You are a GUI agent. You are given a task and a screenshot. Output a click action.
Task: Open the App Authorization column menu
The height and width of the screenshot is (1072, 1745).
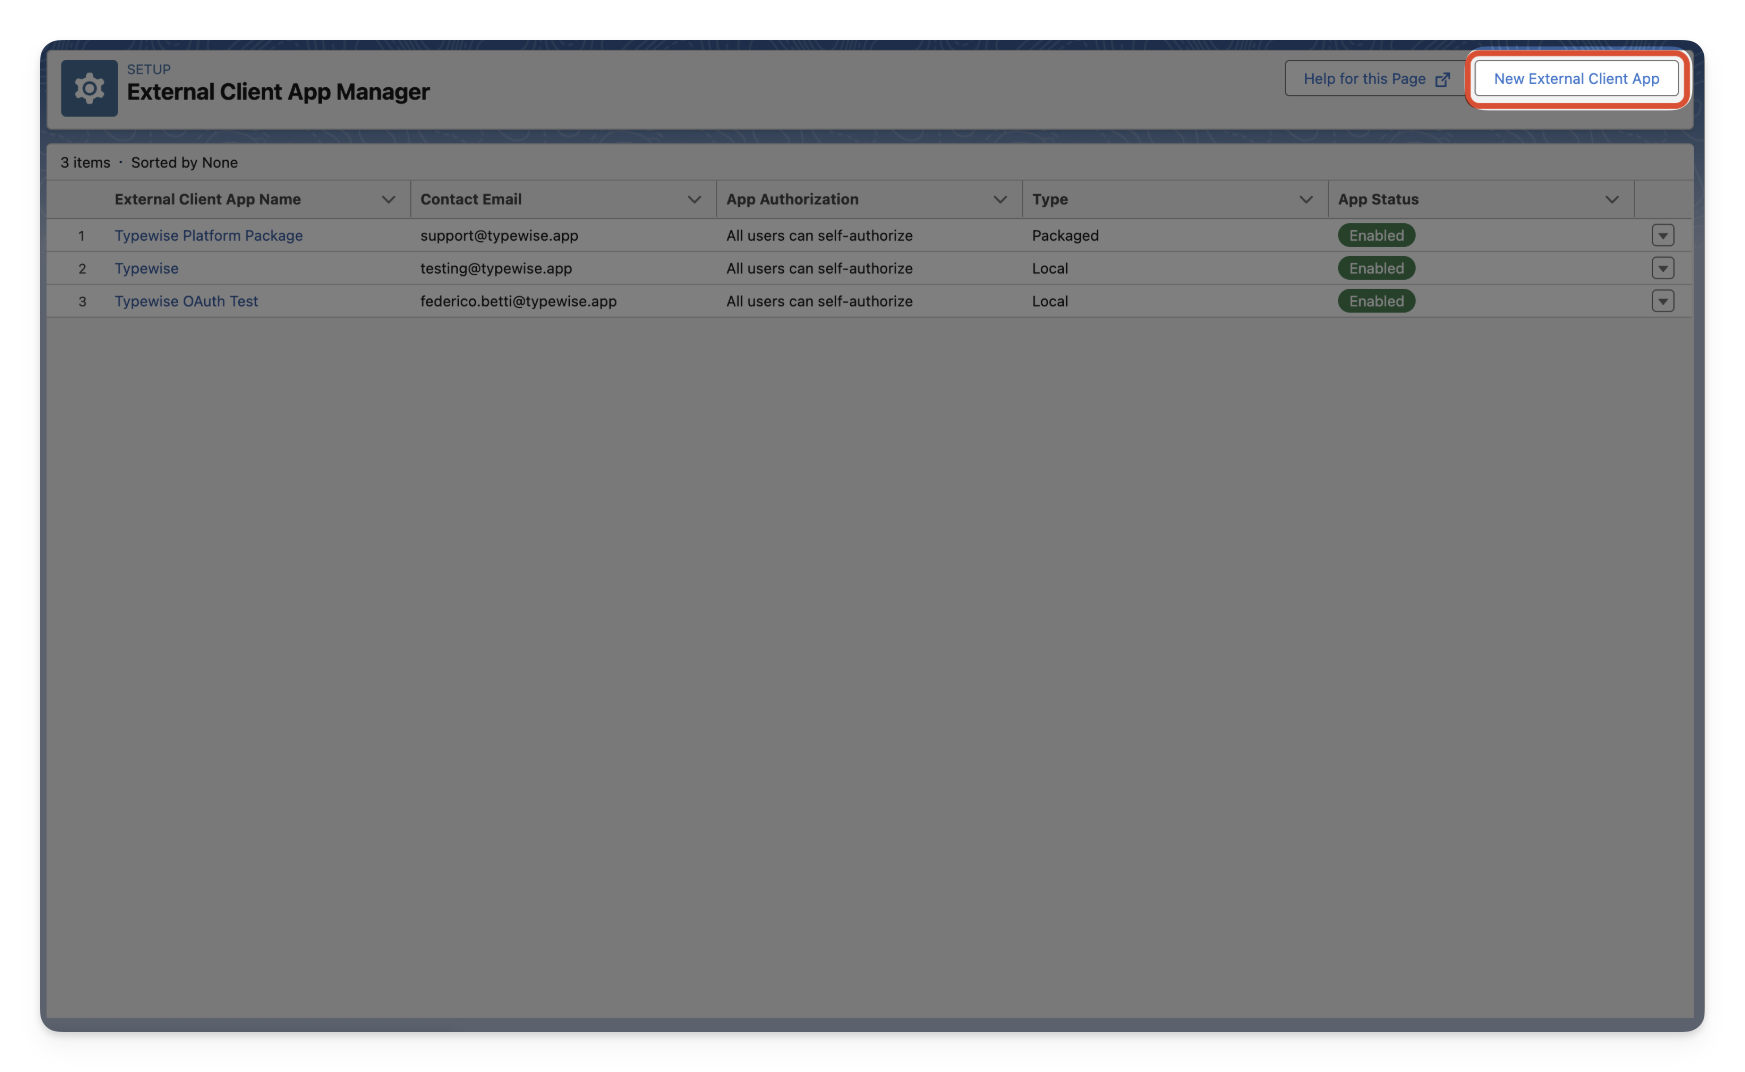coord(1000,199)
